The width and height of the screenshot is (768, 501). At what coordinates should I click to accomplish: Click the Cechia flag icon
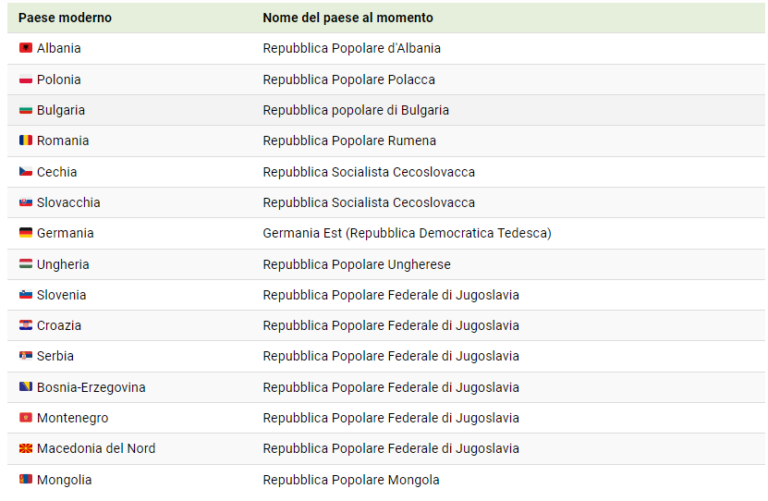(25, 172)
